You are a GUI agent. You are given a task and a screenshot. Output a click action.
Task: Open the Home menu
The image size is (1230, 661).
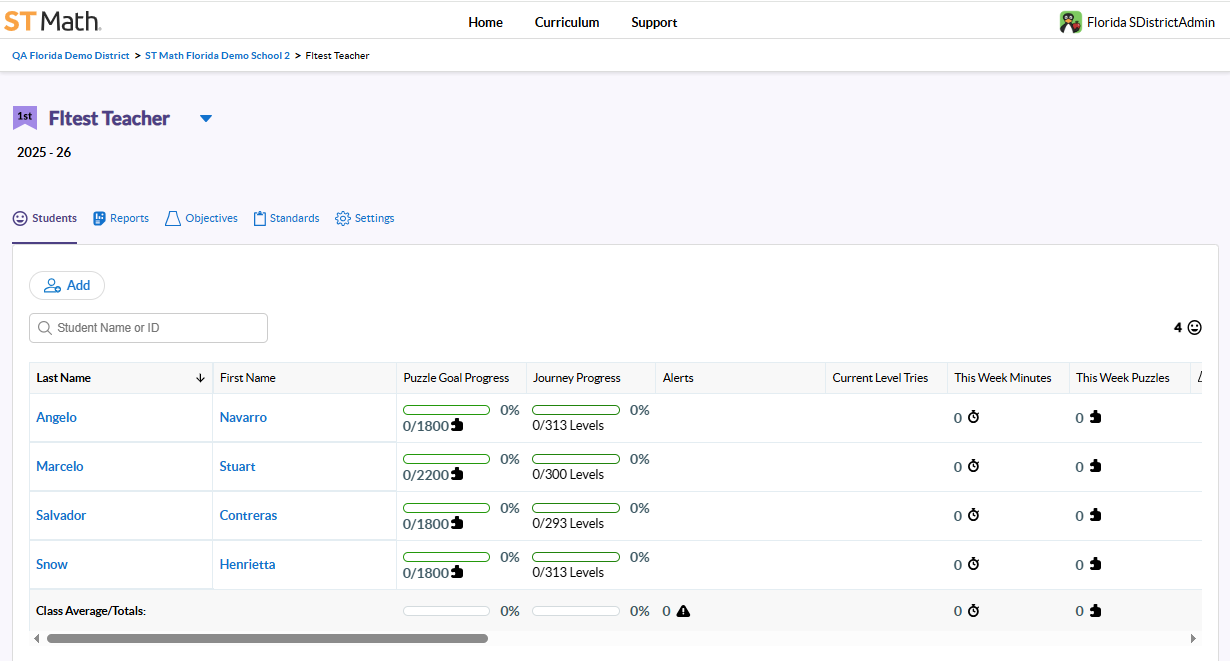click(486, 22)
